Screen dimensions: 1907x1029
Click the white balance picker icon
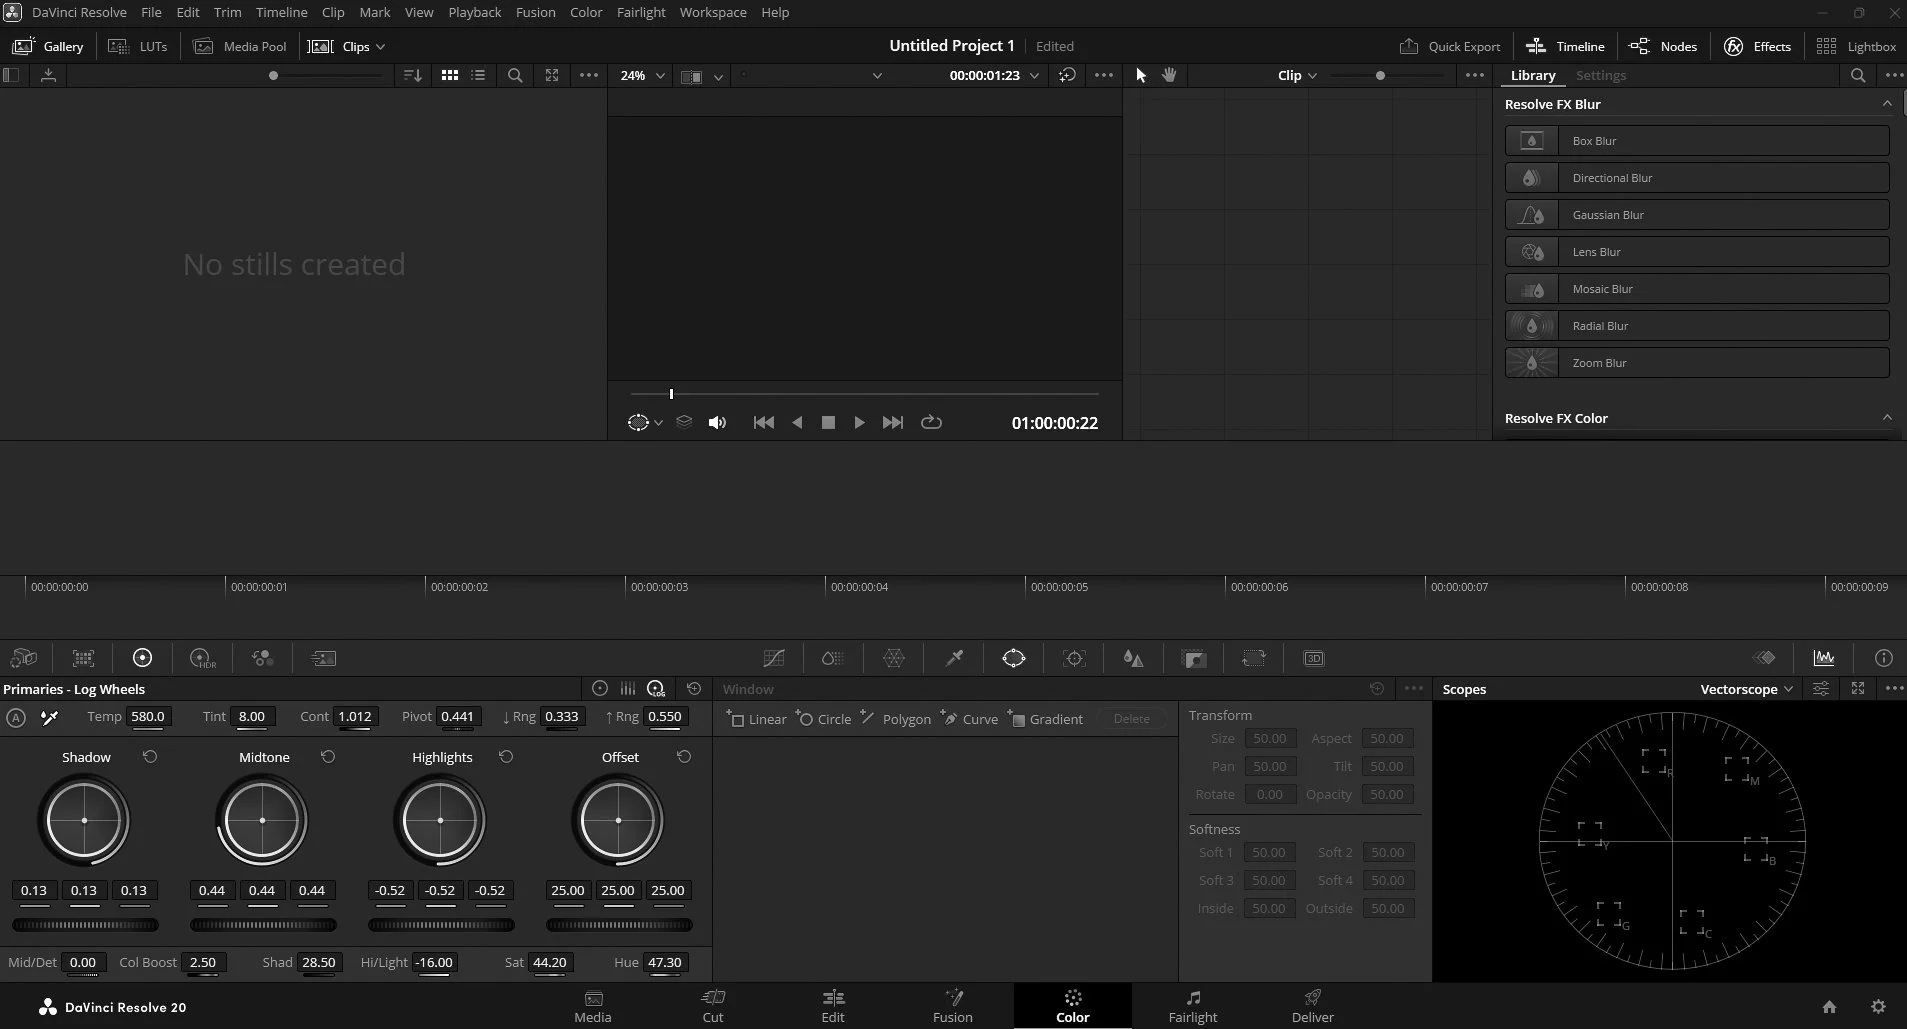(x=49, y=717)
